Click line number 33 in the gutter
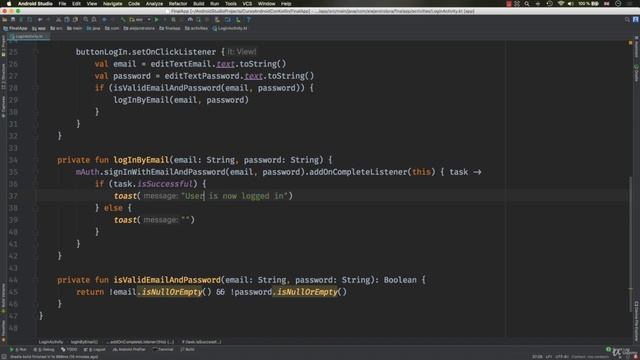Viewport: 640px width, 360px height. [13, 148]
